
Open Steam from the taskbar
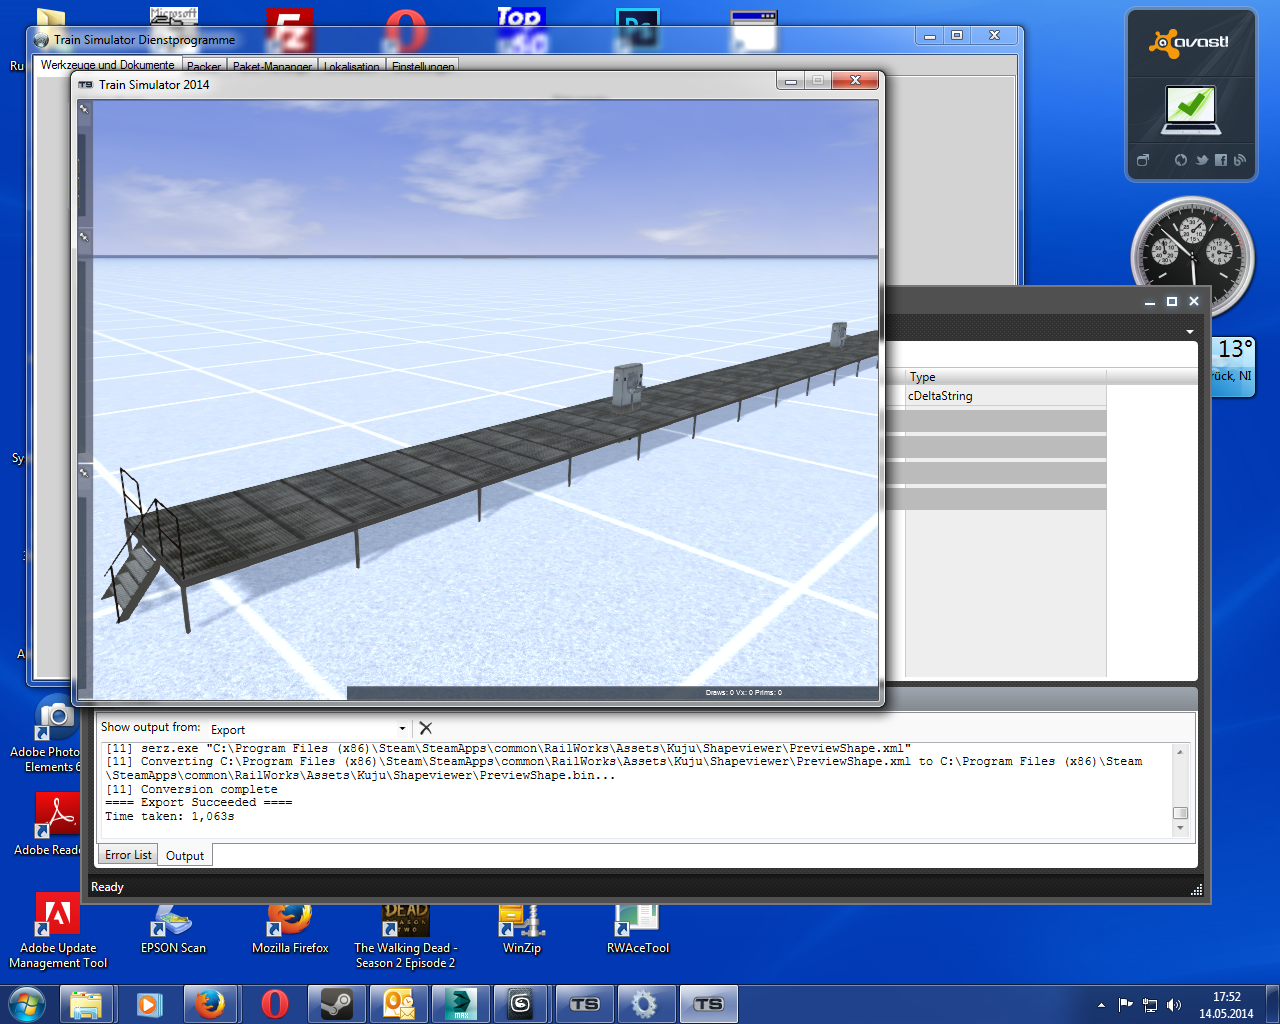[336, 1004]
